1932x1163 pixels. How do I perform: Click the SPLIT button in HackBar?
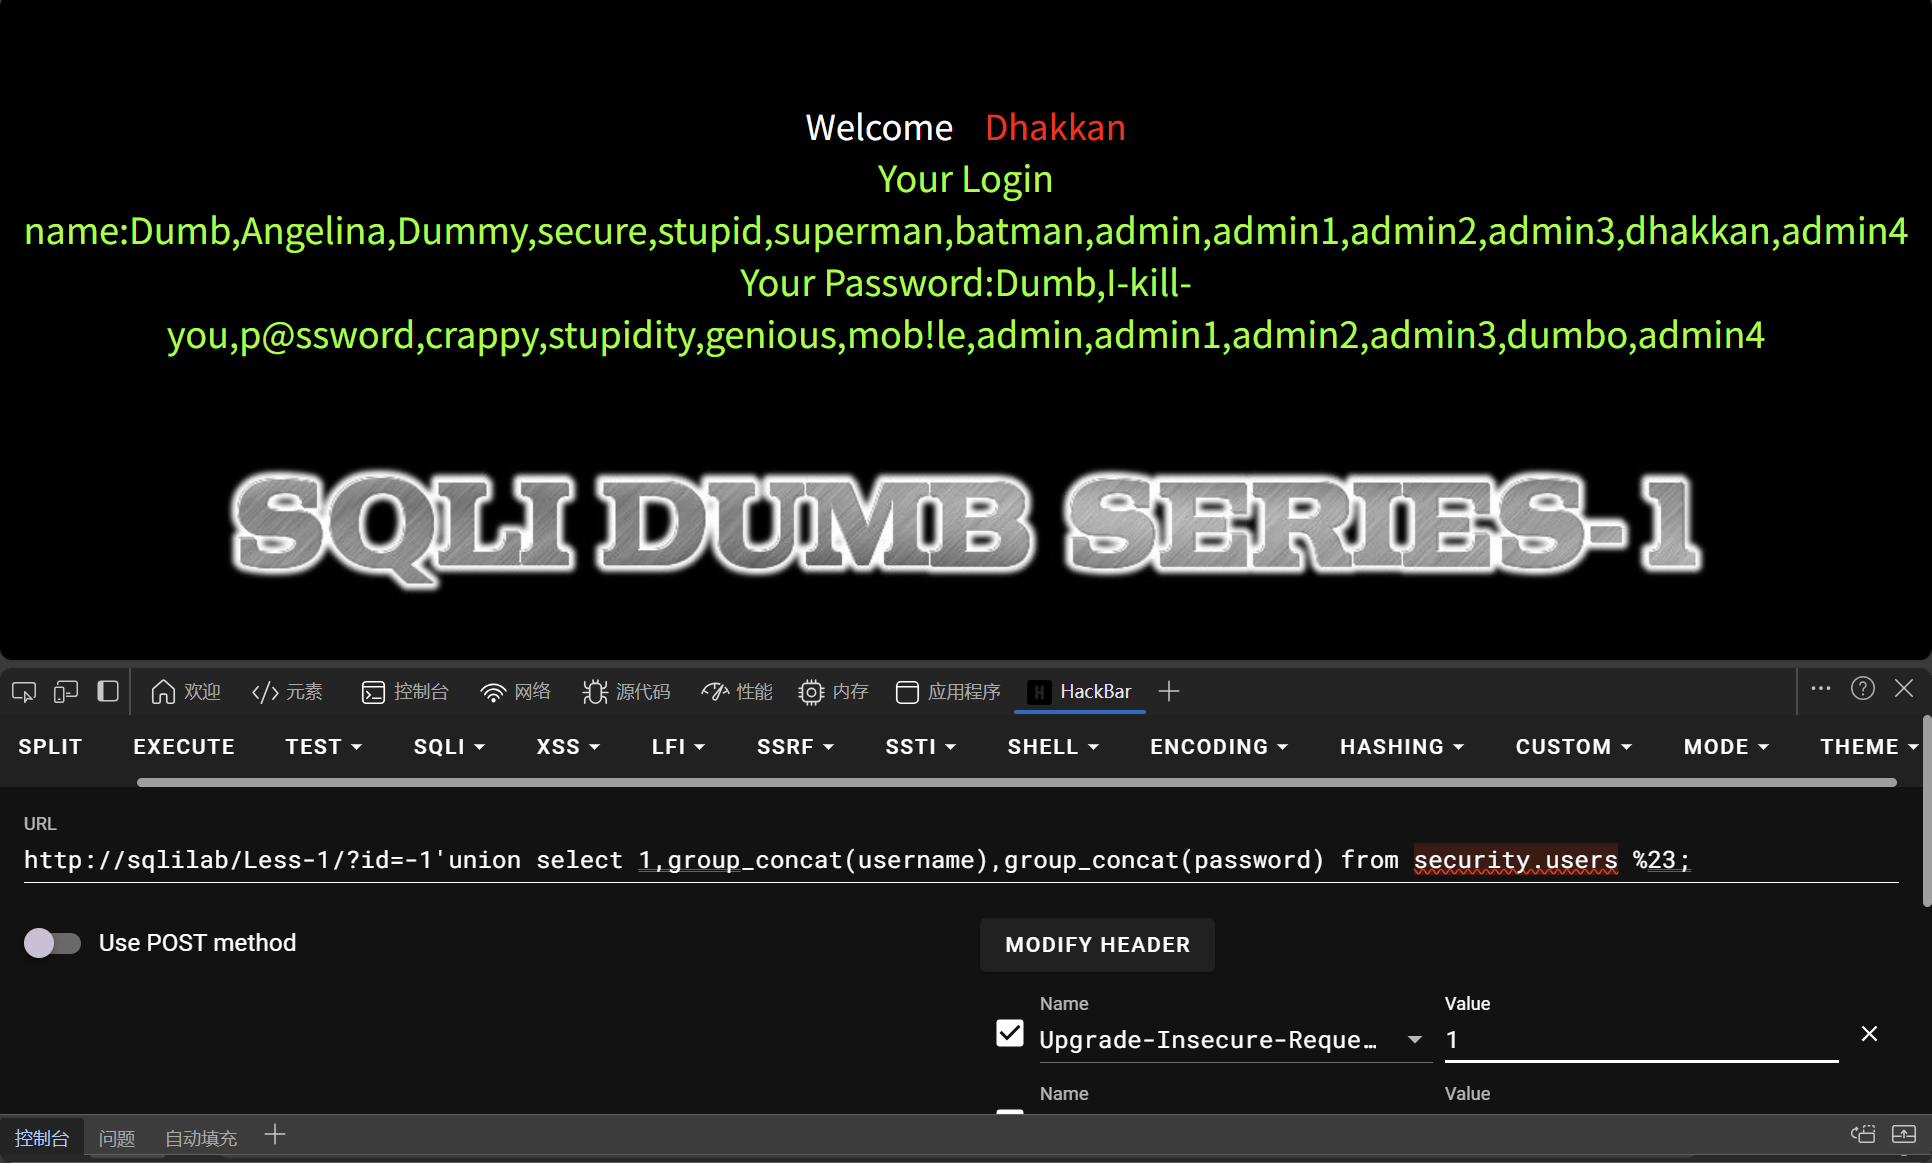tap(50, 747)
